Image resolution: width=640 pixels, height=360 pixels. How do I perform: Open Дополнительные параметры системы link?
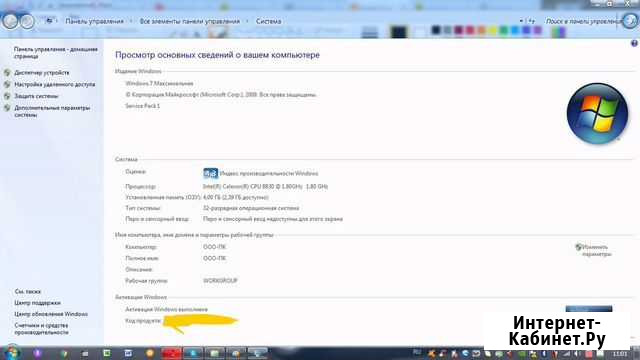pos(52,111)
